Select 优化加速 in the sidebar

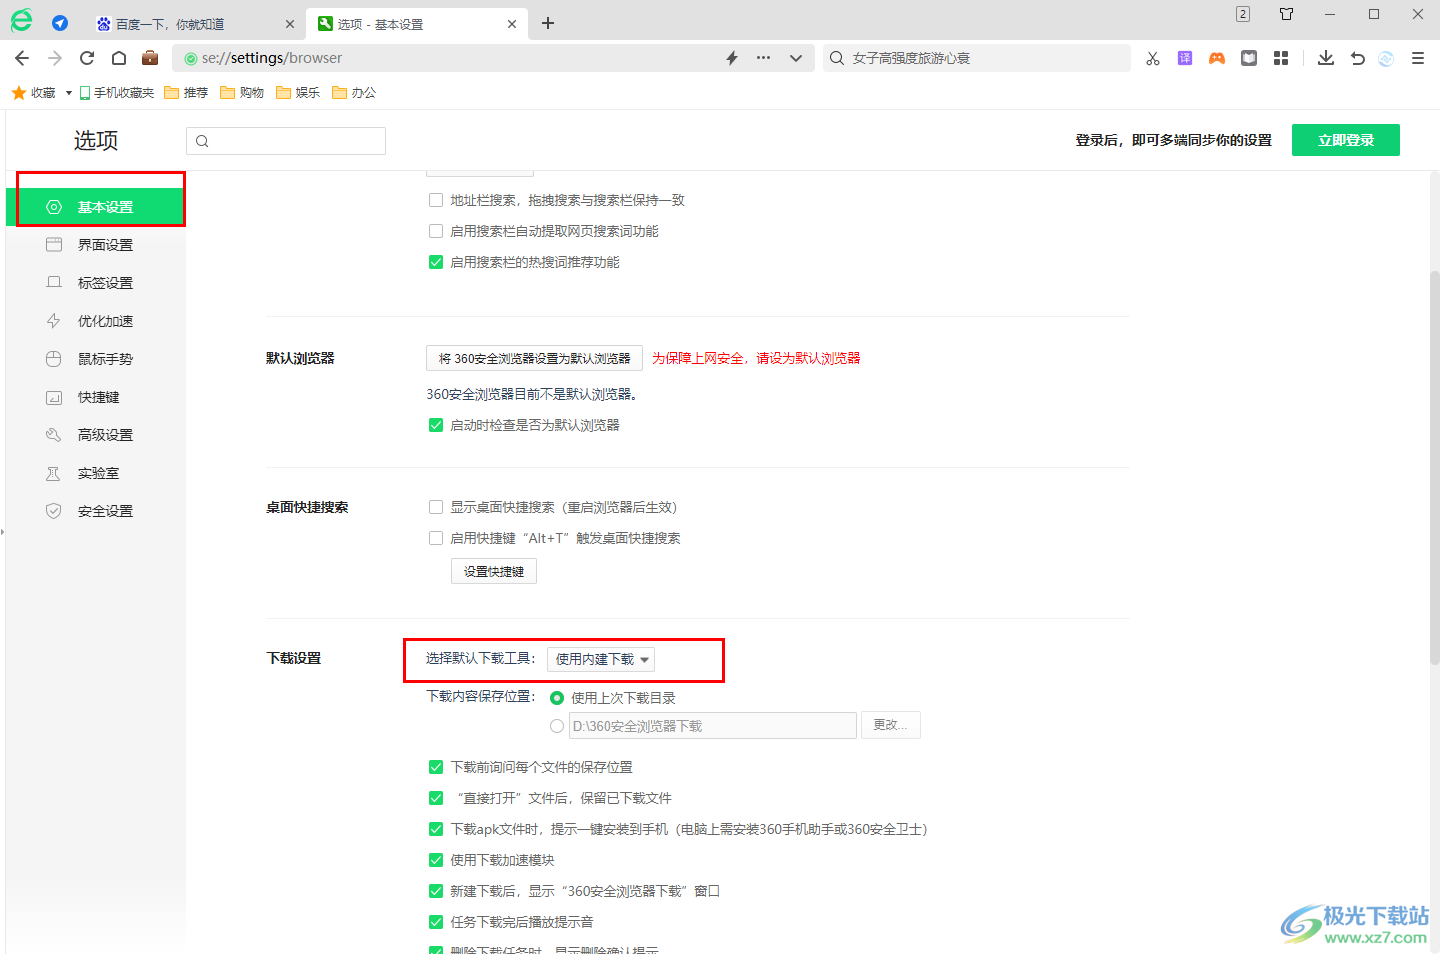coord(96,321)
